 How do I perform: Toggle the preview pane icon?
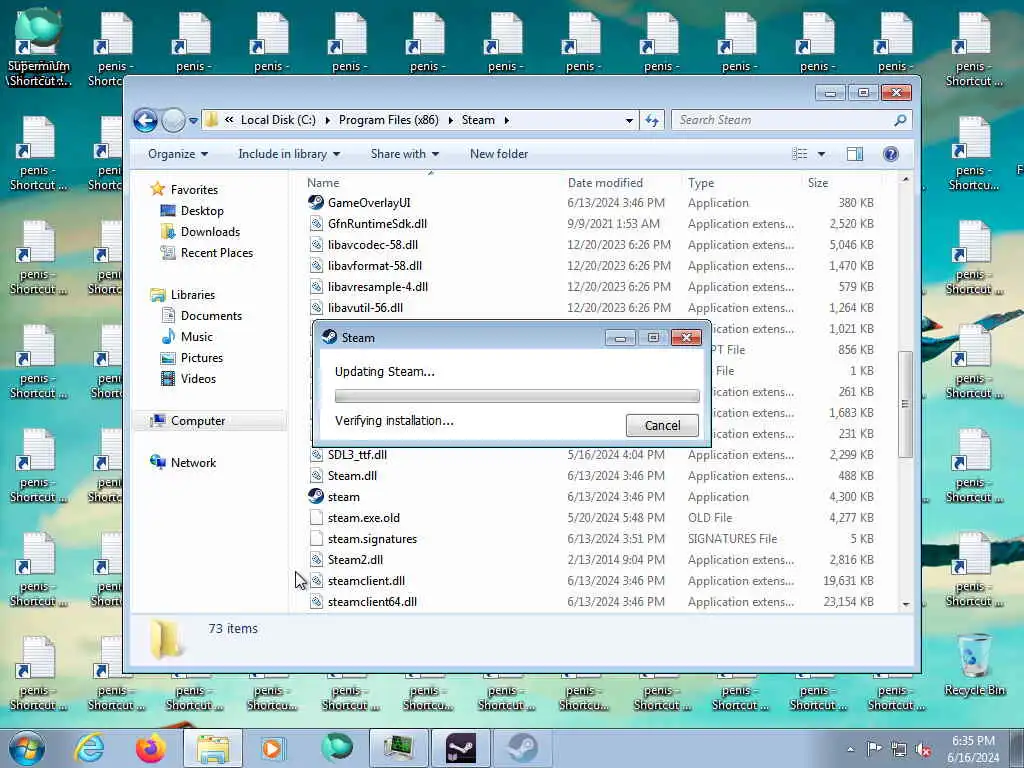pyautogui.click(x=854, y=154)
